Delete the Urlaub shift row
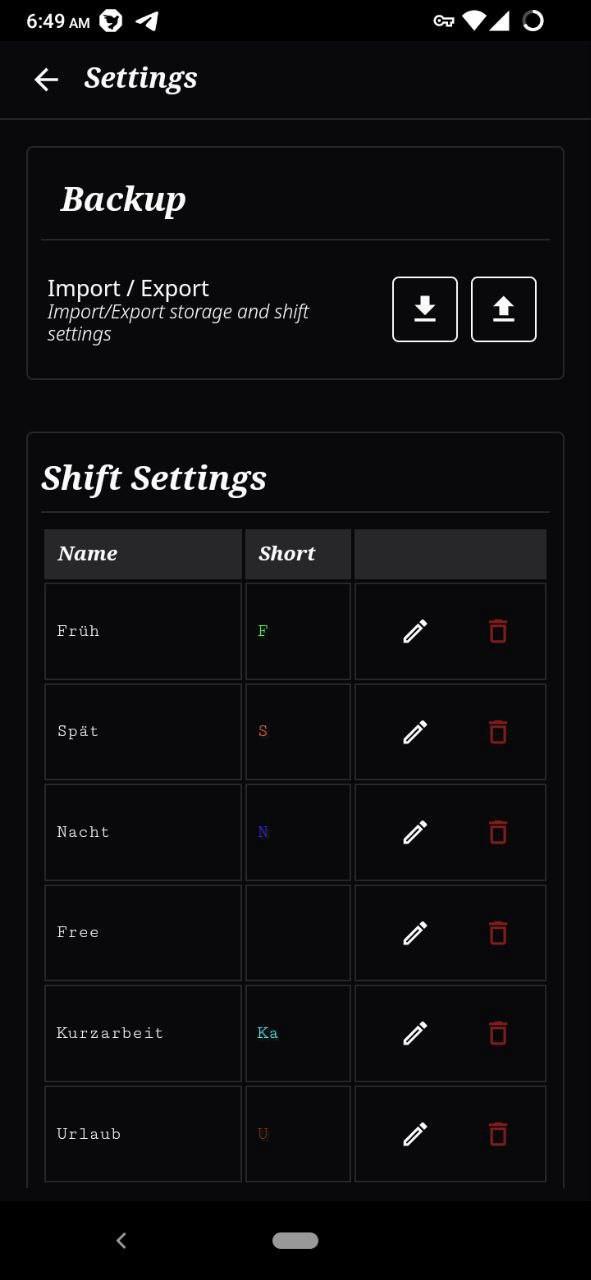 497,1133
